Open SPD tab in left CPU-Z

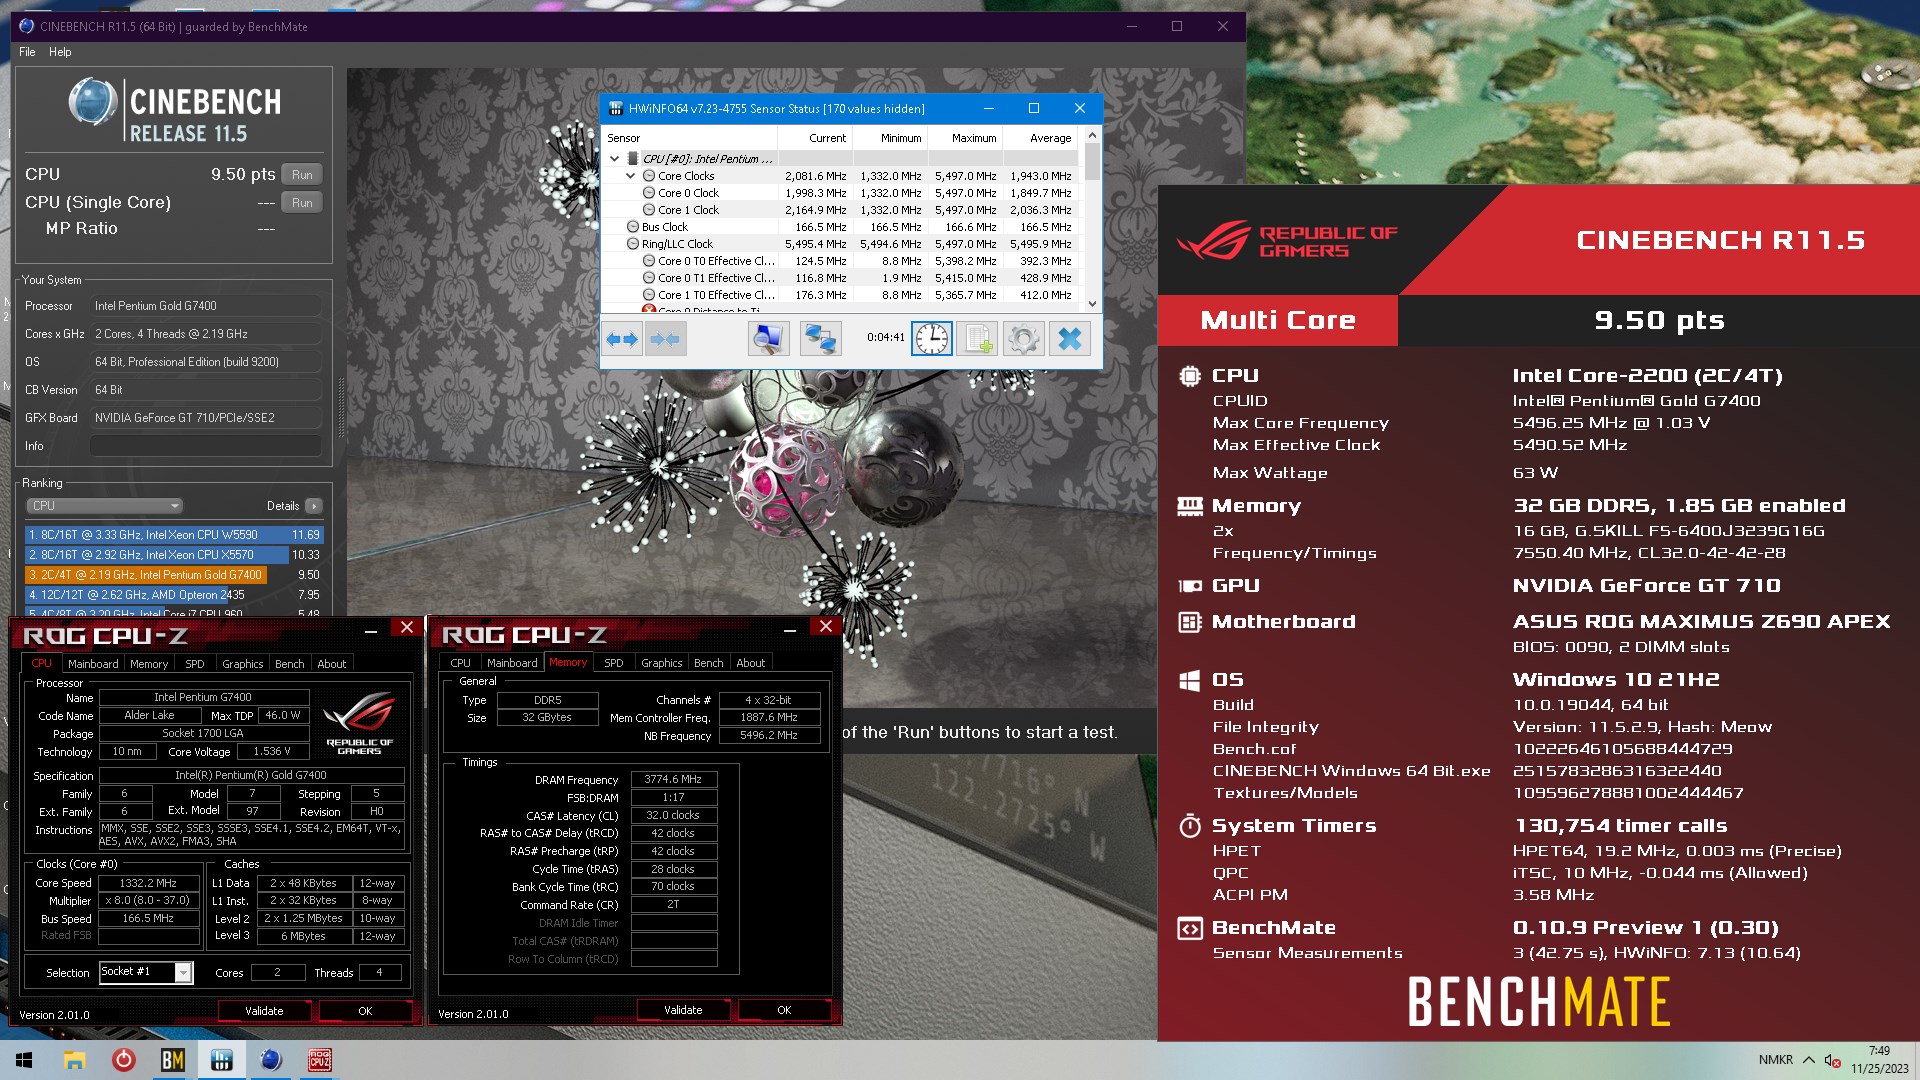click(195, 664)
